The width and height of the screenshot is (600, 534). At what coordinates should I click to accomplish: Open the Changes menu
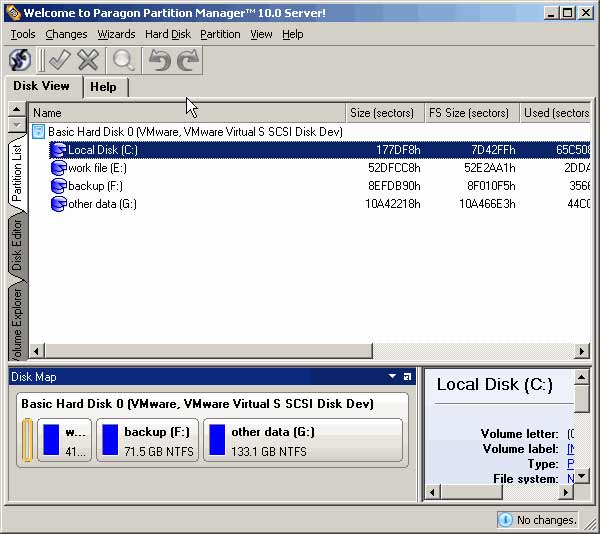(x=66, y=34)
